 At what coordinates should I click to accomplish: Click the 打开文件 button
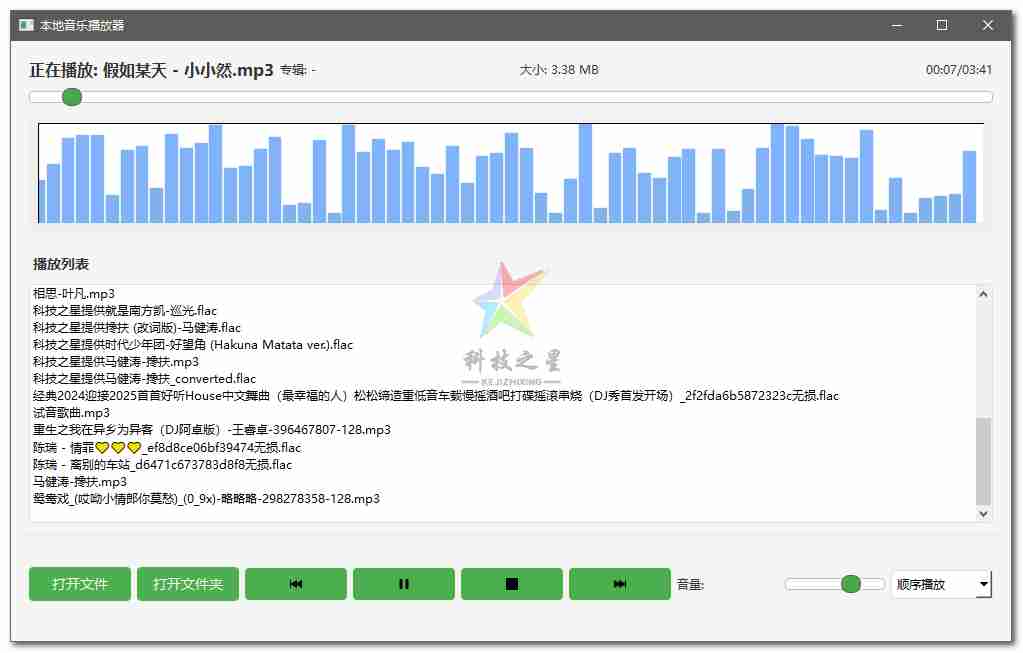pyautogui.click(x=79, y=584)
